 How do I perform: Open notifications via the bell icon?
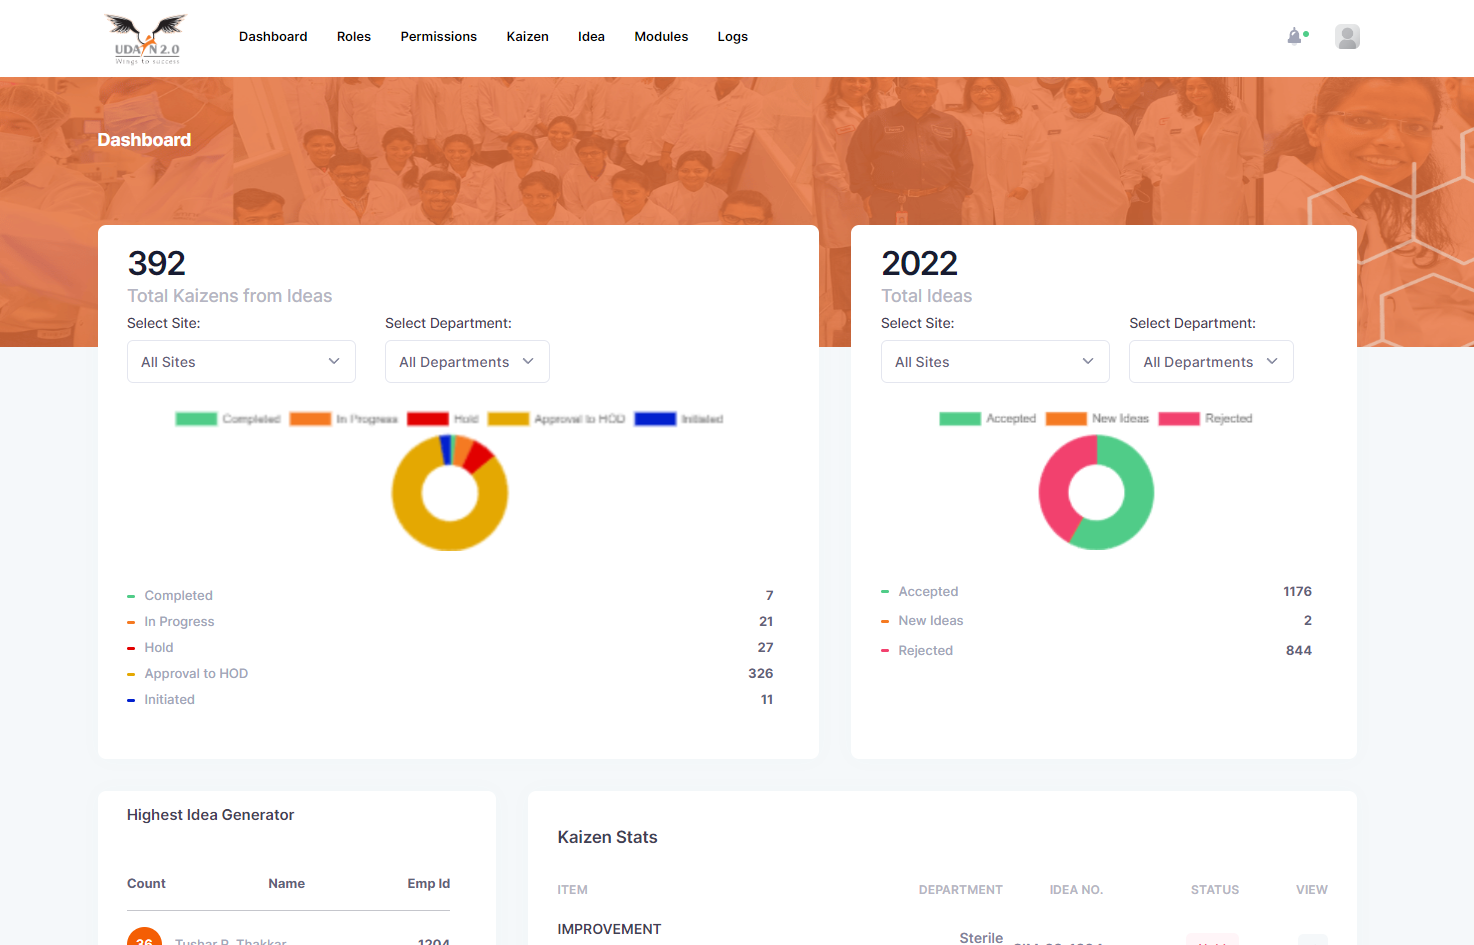(x=1294, y=36)
